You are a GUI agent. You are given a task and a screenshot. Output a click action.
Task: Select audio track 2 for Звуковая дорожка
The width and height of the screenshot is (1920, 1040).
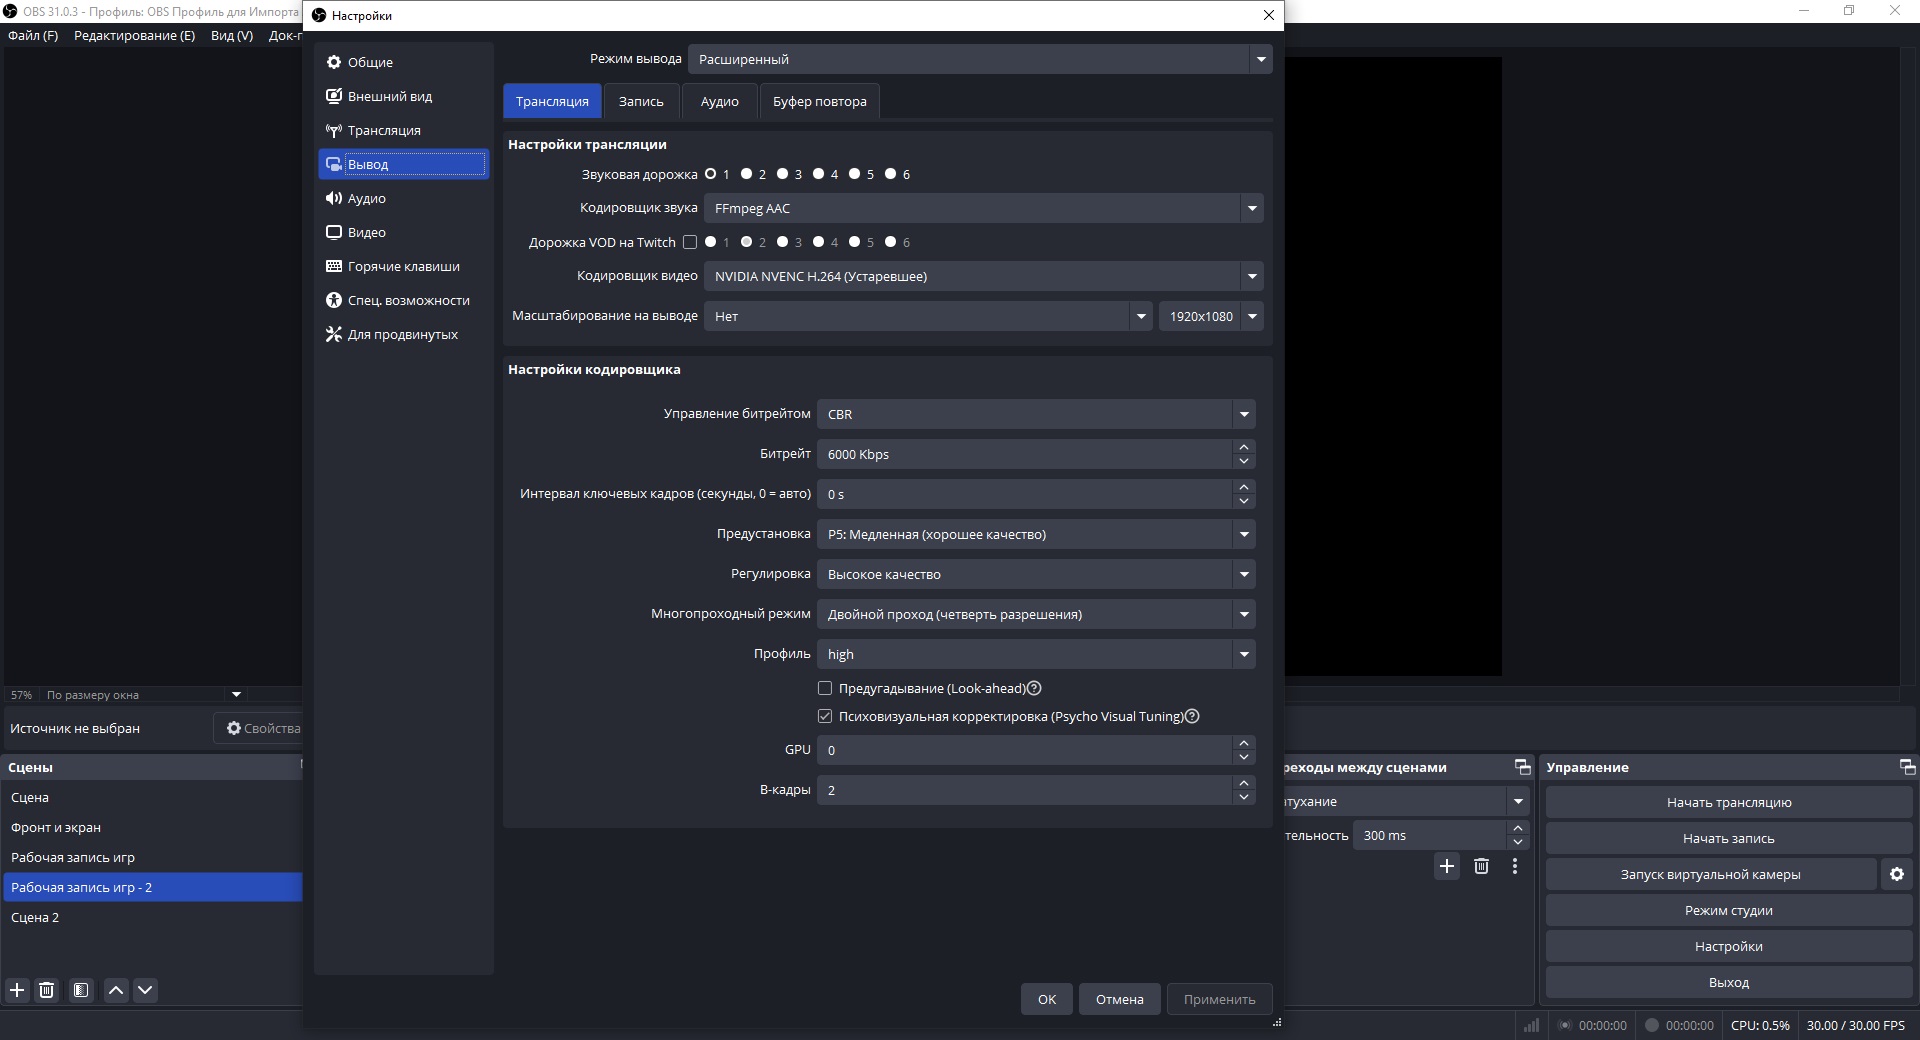746,174
